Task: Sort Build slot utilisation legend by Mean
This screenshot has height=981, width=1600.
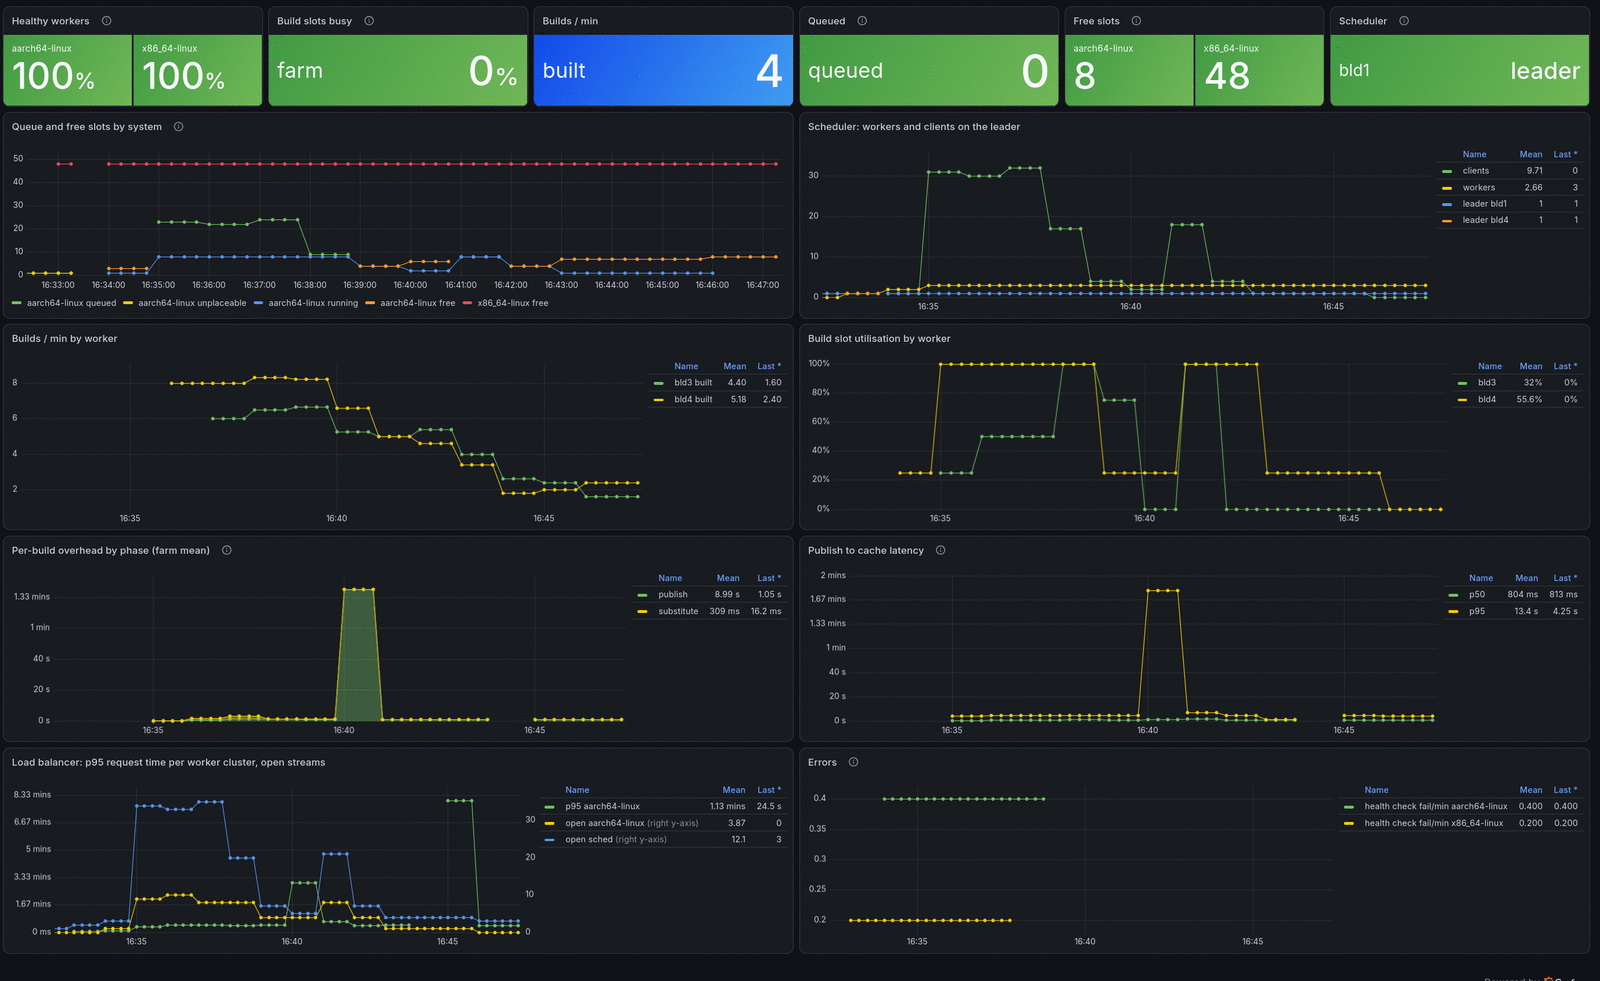Action: 1531,367
